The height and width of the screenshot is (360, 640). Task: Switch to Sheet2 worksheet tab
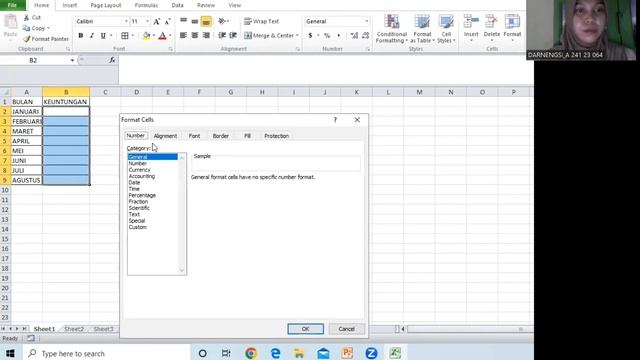74,329
